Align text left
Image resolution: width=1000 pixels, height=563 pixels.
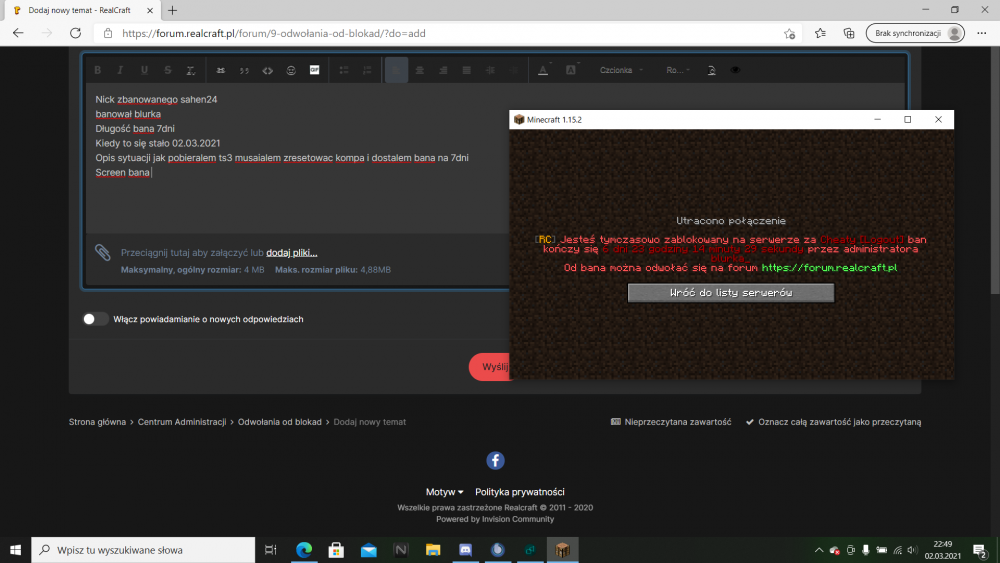[x=396, y=70]
